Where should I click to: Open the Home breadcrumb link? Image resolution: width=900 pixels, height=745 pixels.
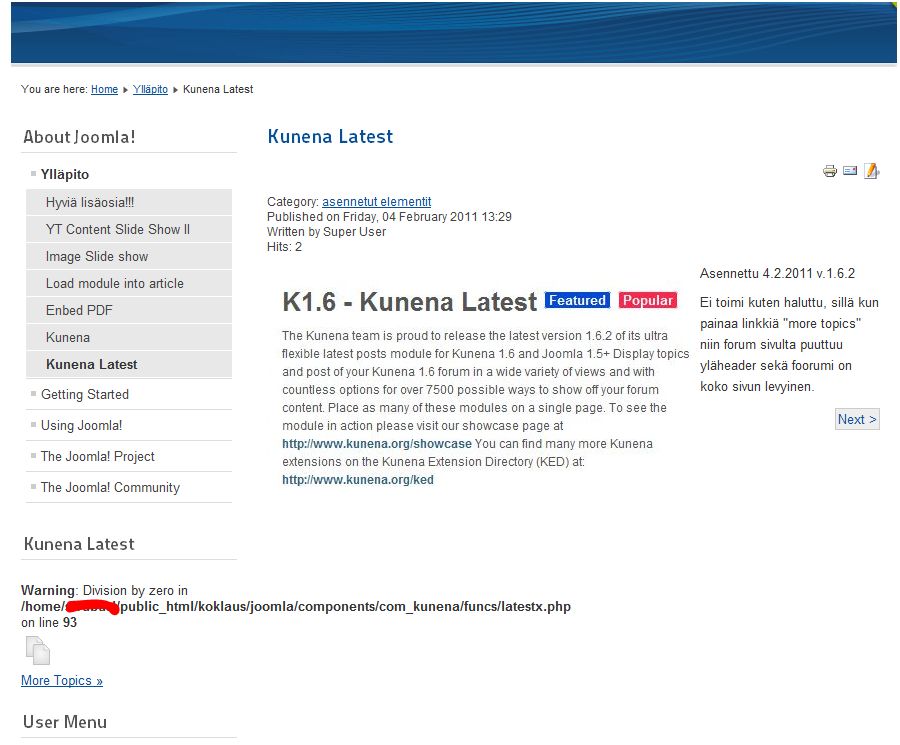click(x=104, y=89)
